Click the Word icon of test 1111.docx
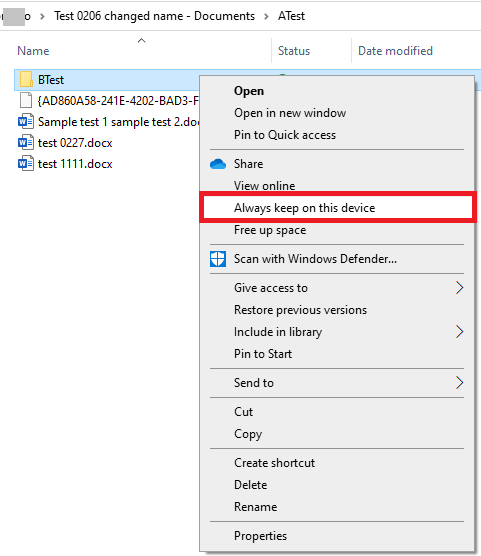The width and height of the screenshot is (481, 556). click(x=26, y=163)
